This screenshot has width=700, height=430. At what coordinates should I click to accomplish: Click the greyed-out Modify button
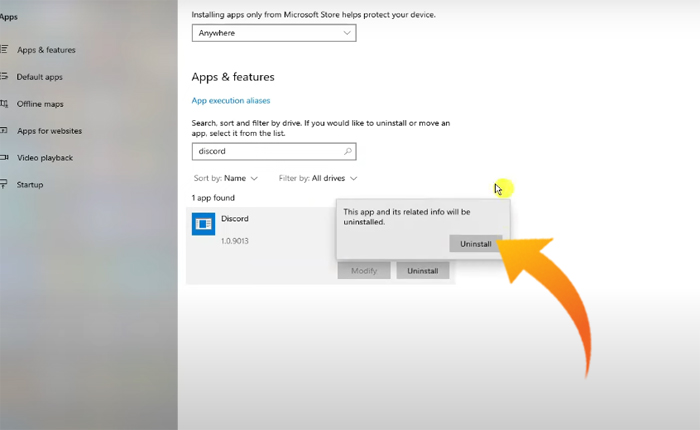pos(363,271)
